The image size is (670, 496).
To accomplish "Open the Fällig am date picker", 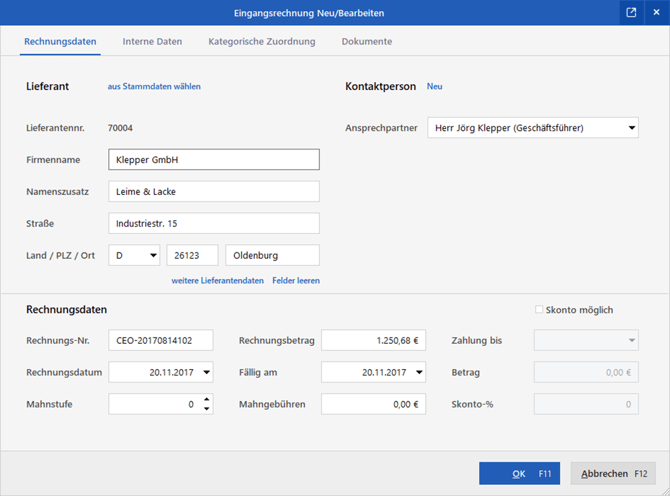I will point(418,372).
